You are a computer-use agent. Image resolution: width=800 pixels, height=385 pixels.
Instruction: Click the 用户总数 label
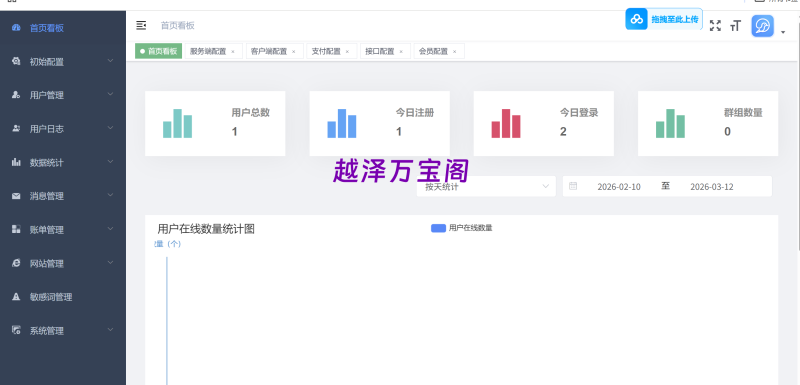[x=251, y=113]
